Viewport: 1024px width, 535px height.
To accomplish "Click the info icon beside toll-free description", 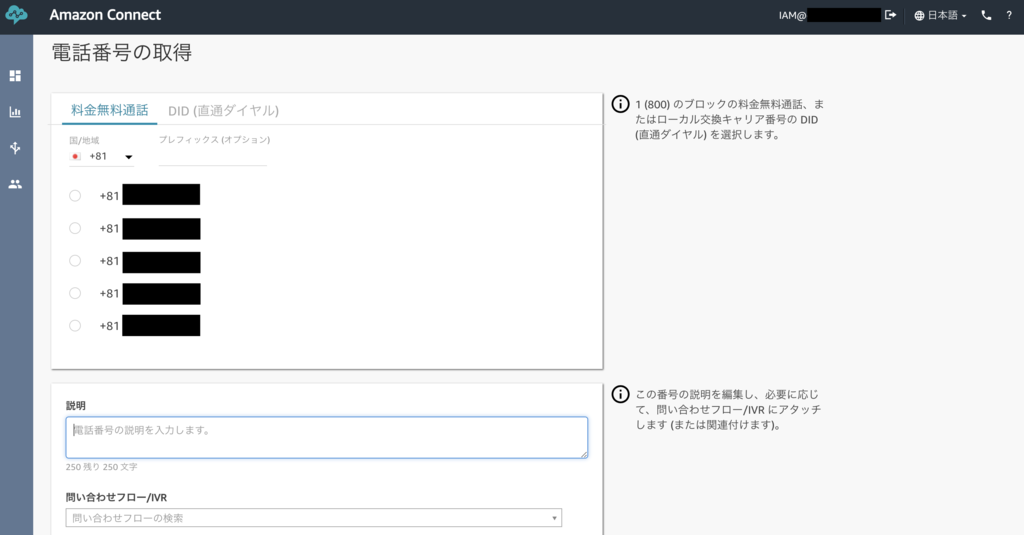I will [x=620, y=104].
